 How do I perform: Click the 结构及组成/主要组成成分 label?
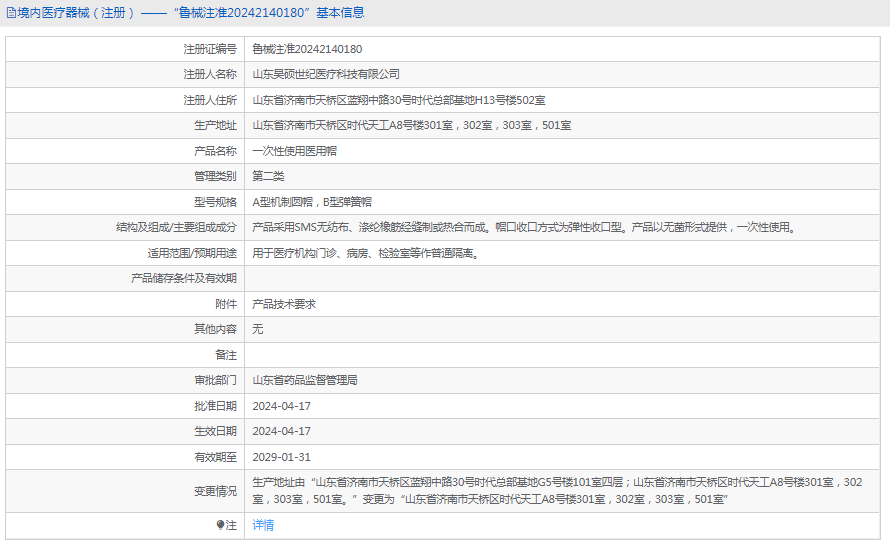[176, 228]
